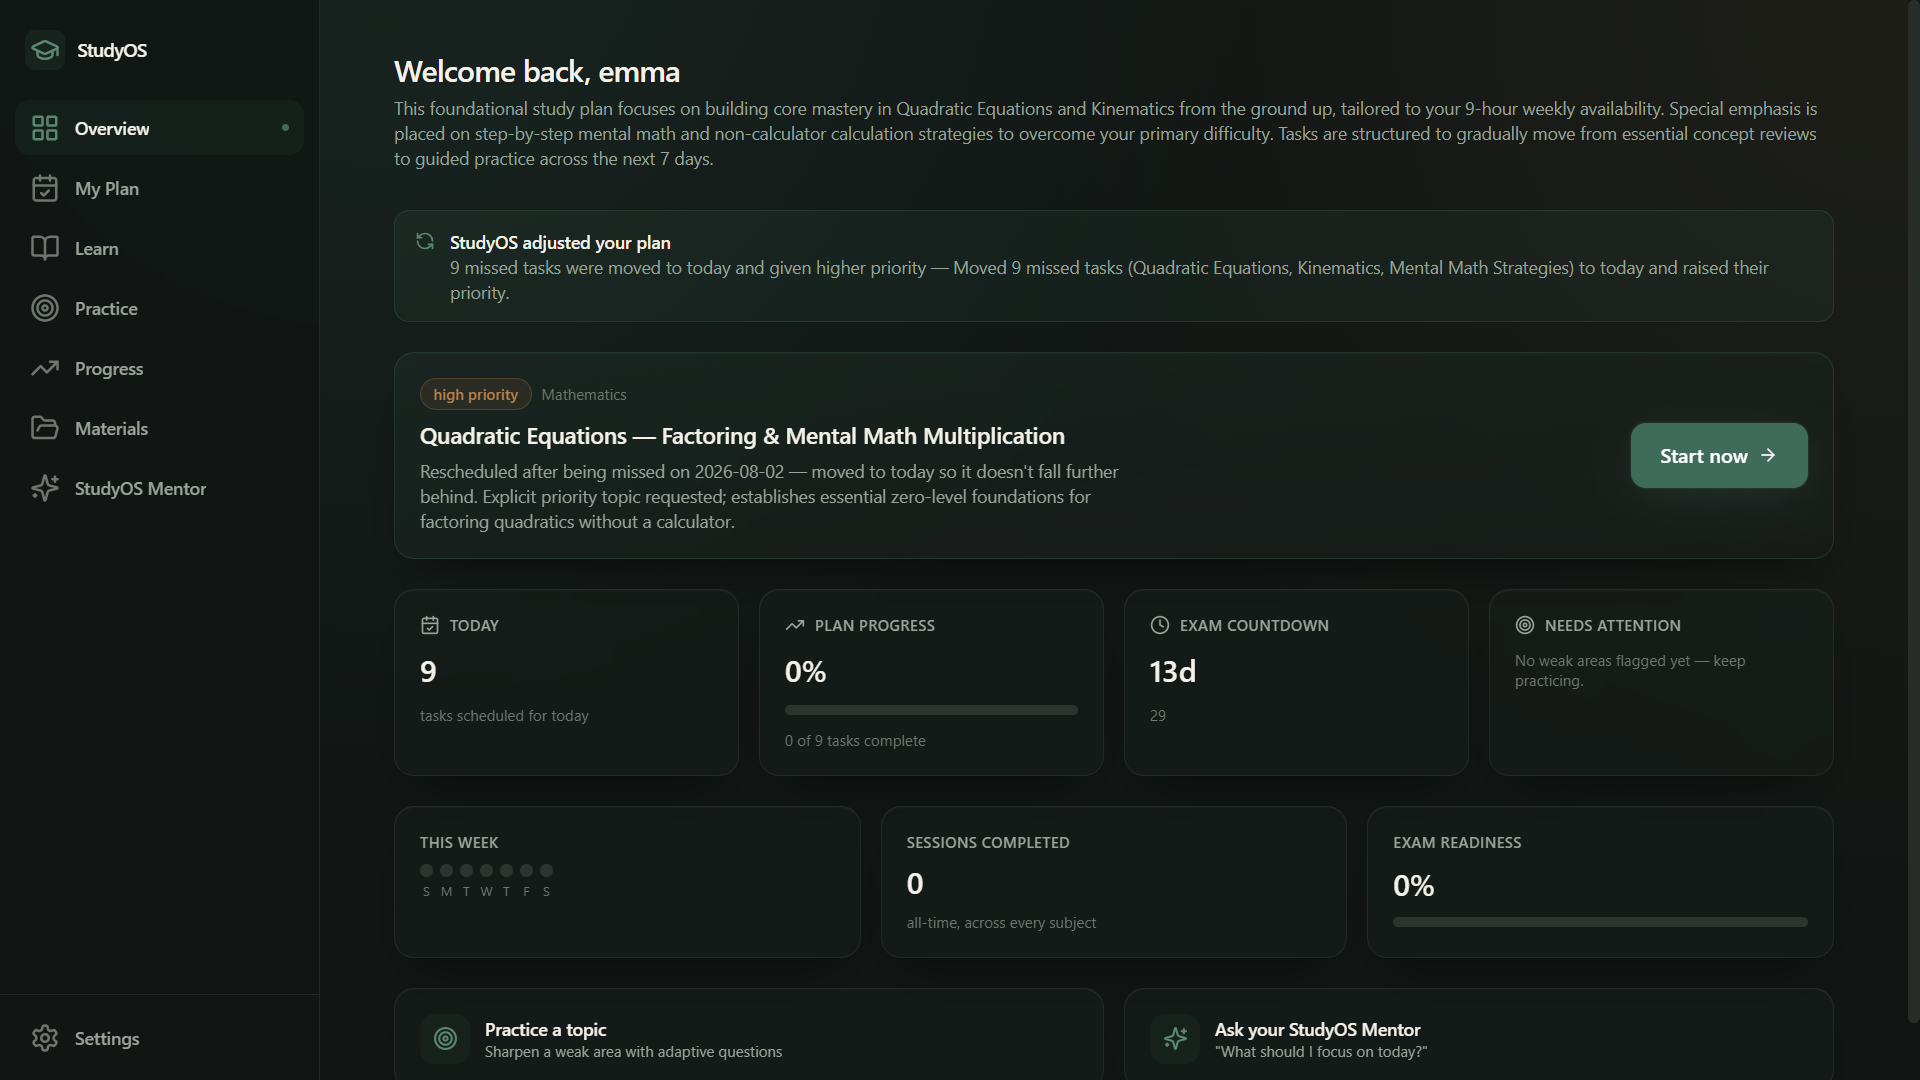Open the Overview menu item
Viewport: 1920px width, 1080px height.
point(159,128)
